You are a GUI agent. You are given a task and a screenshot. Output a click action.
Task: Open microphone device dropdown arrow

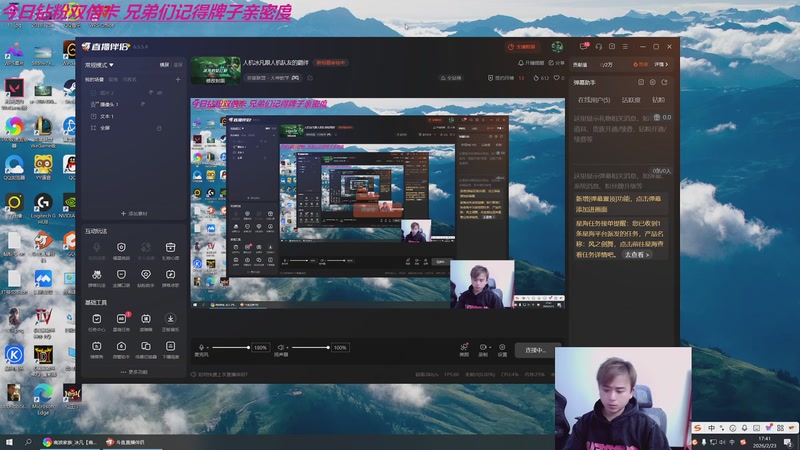207,347
